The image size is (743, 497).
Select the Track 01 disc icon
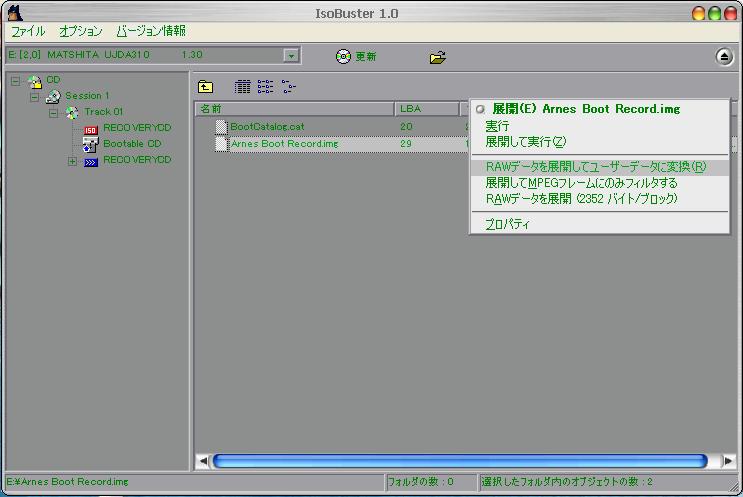pyautogui.click(x=72, y=113)
